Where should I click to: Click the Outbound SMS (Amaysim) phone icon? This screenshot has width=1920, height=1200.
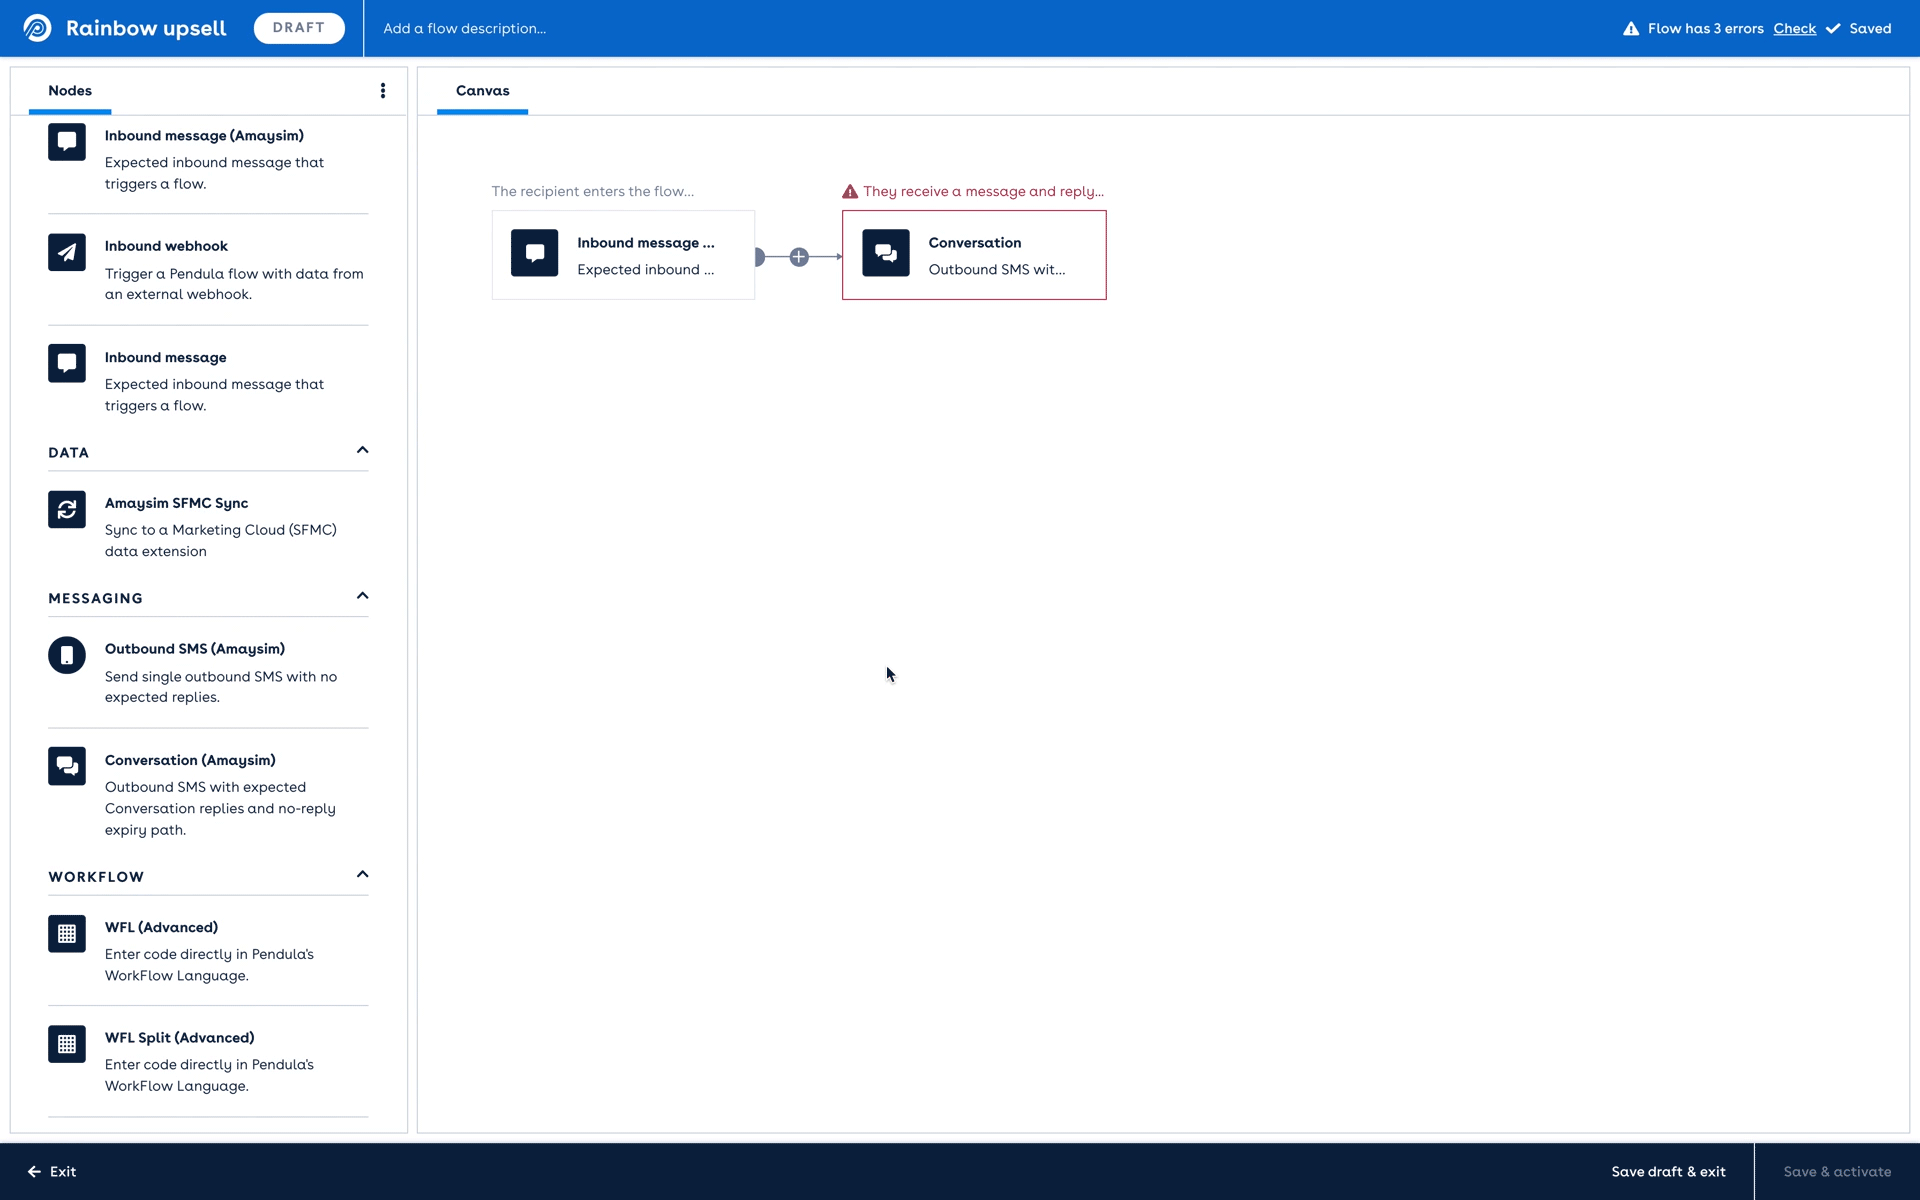tap(67, 655)
